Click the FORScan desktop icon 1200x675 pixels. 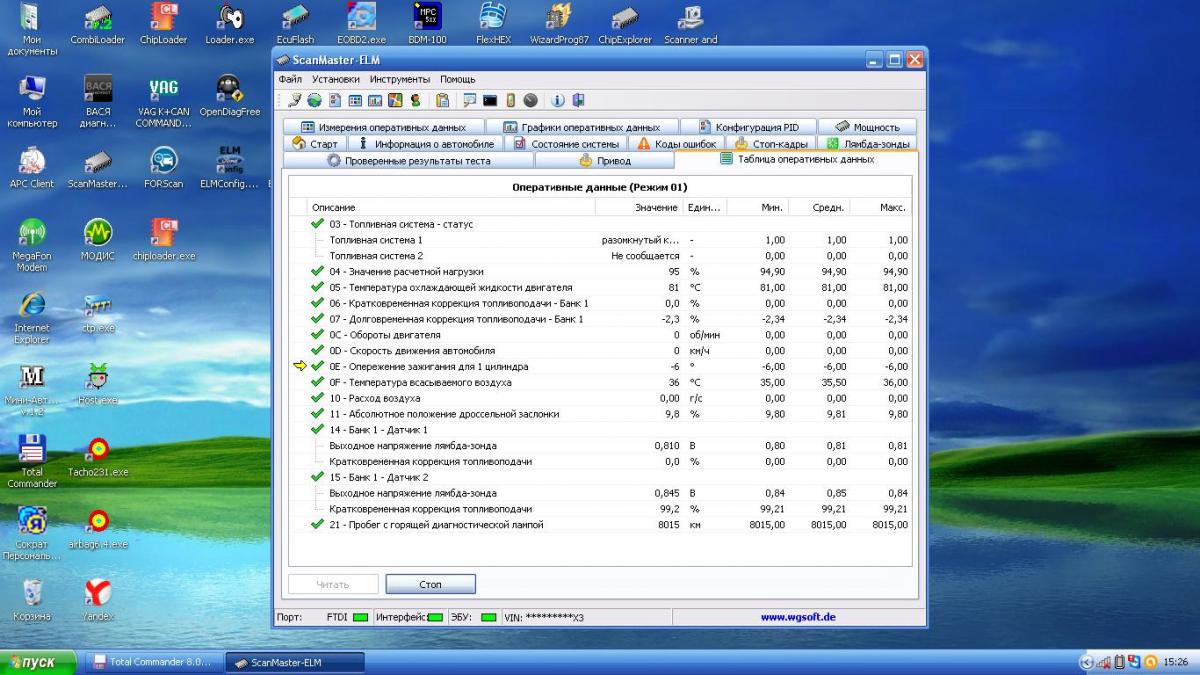point(163,169)
